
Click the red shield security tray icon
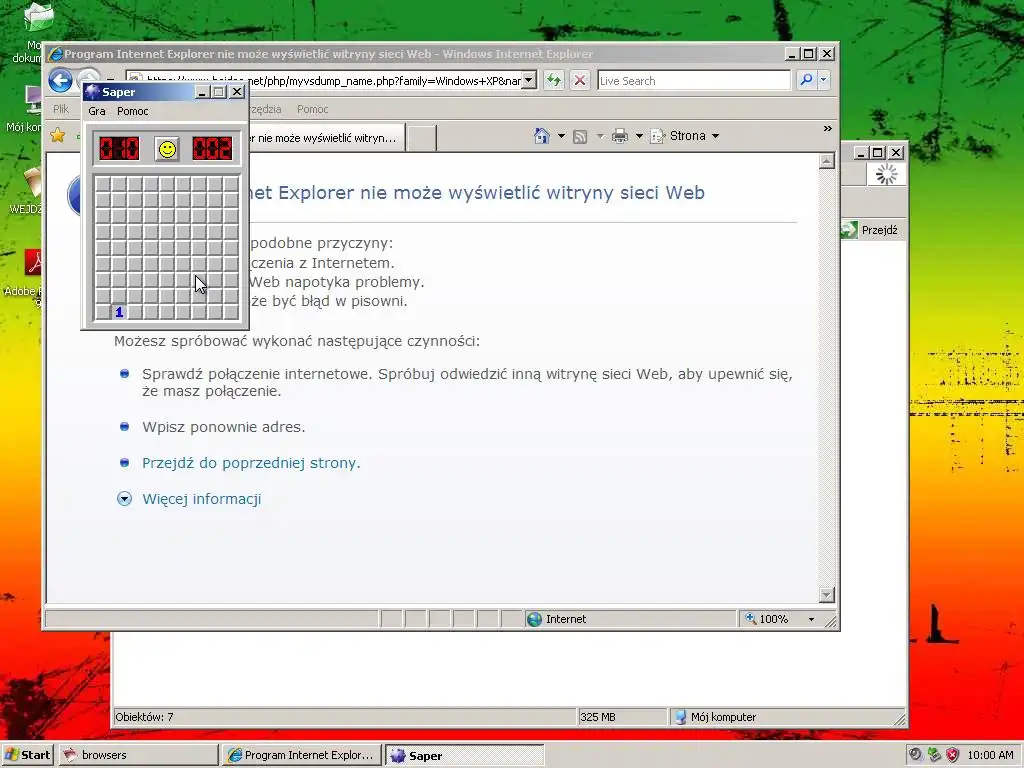pyautogui.click(x=953, y=755)
